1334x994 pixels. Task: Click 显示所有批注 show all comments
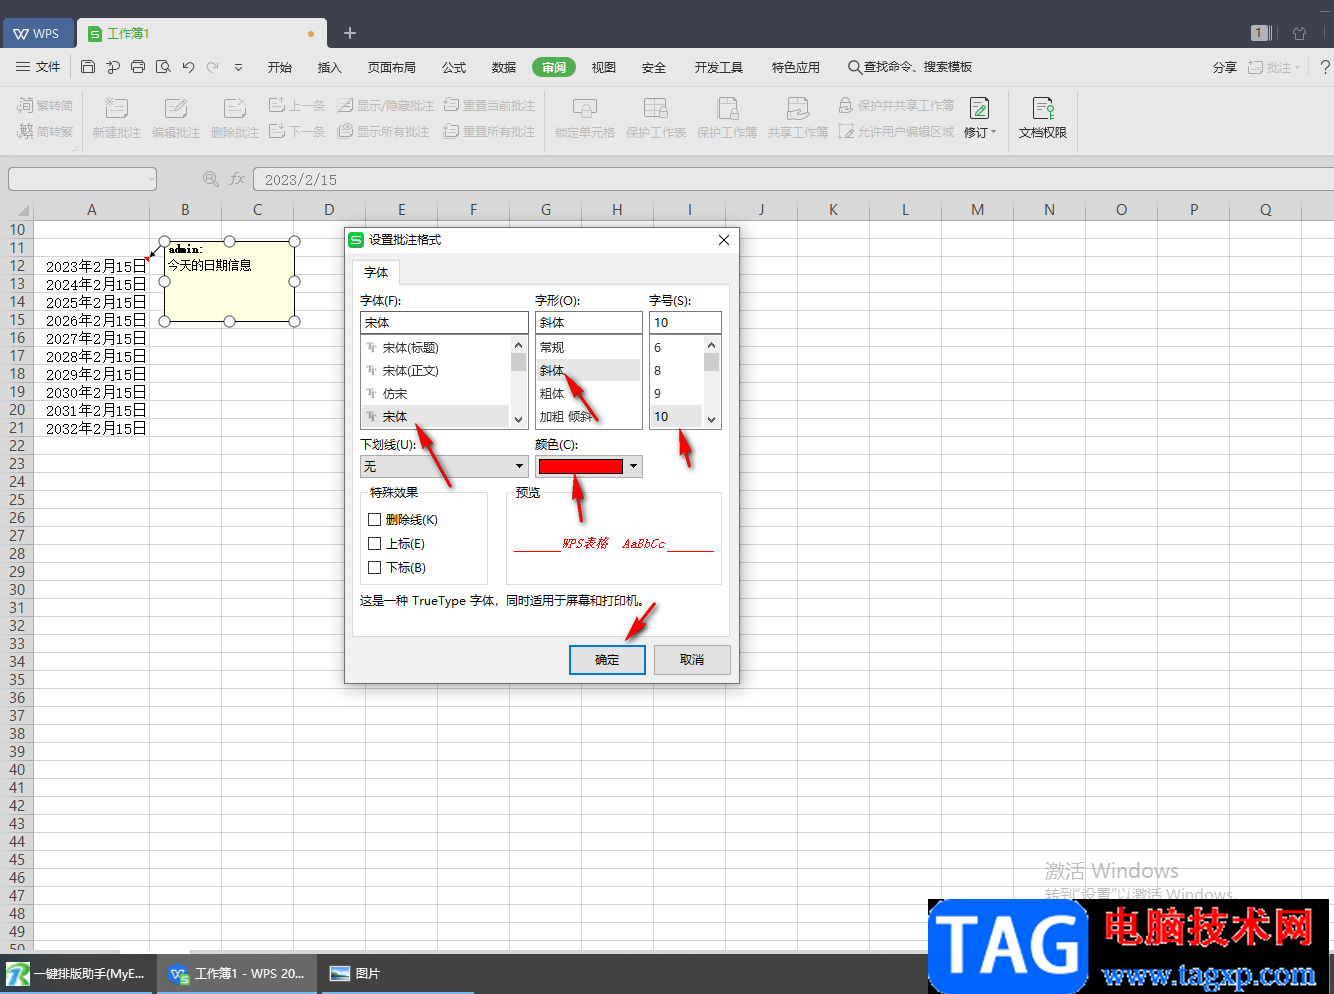click(383, 131)
